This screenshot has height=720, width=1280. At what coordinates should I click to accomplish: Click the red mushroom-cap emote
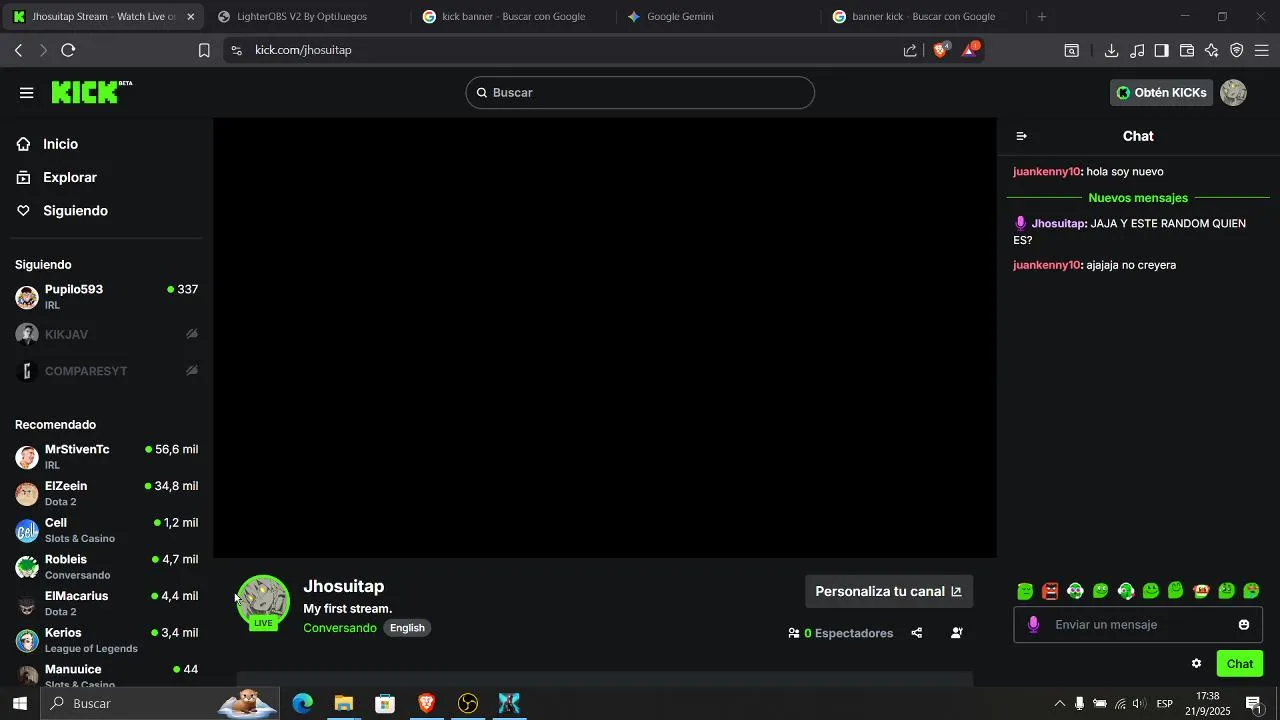pos(1201,591)
